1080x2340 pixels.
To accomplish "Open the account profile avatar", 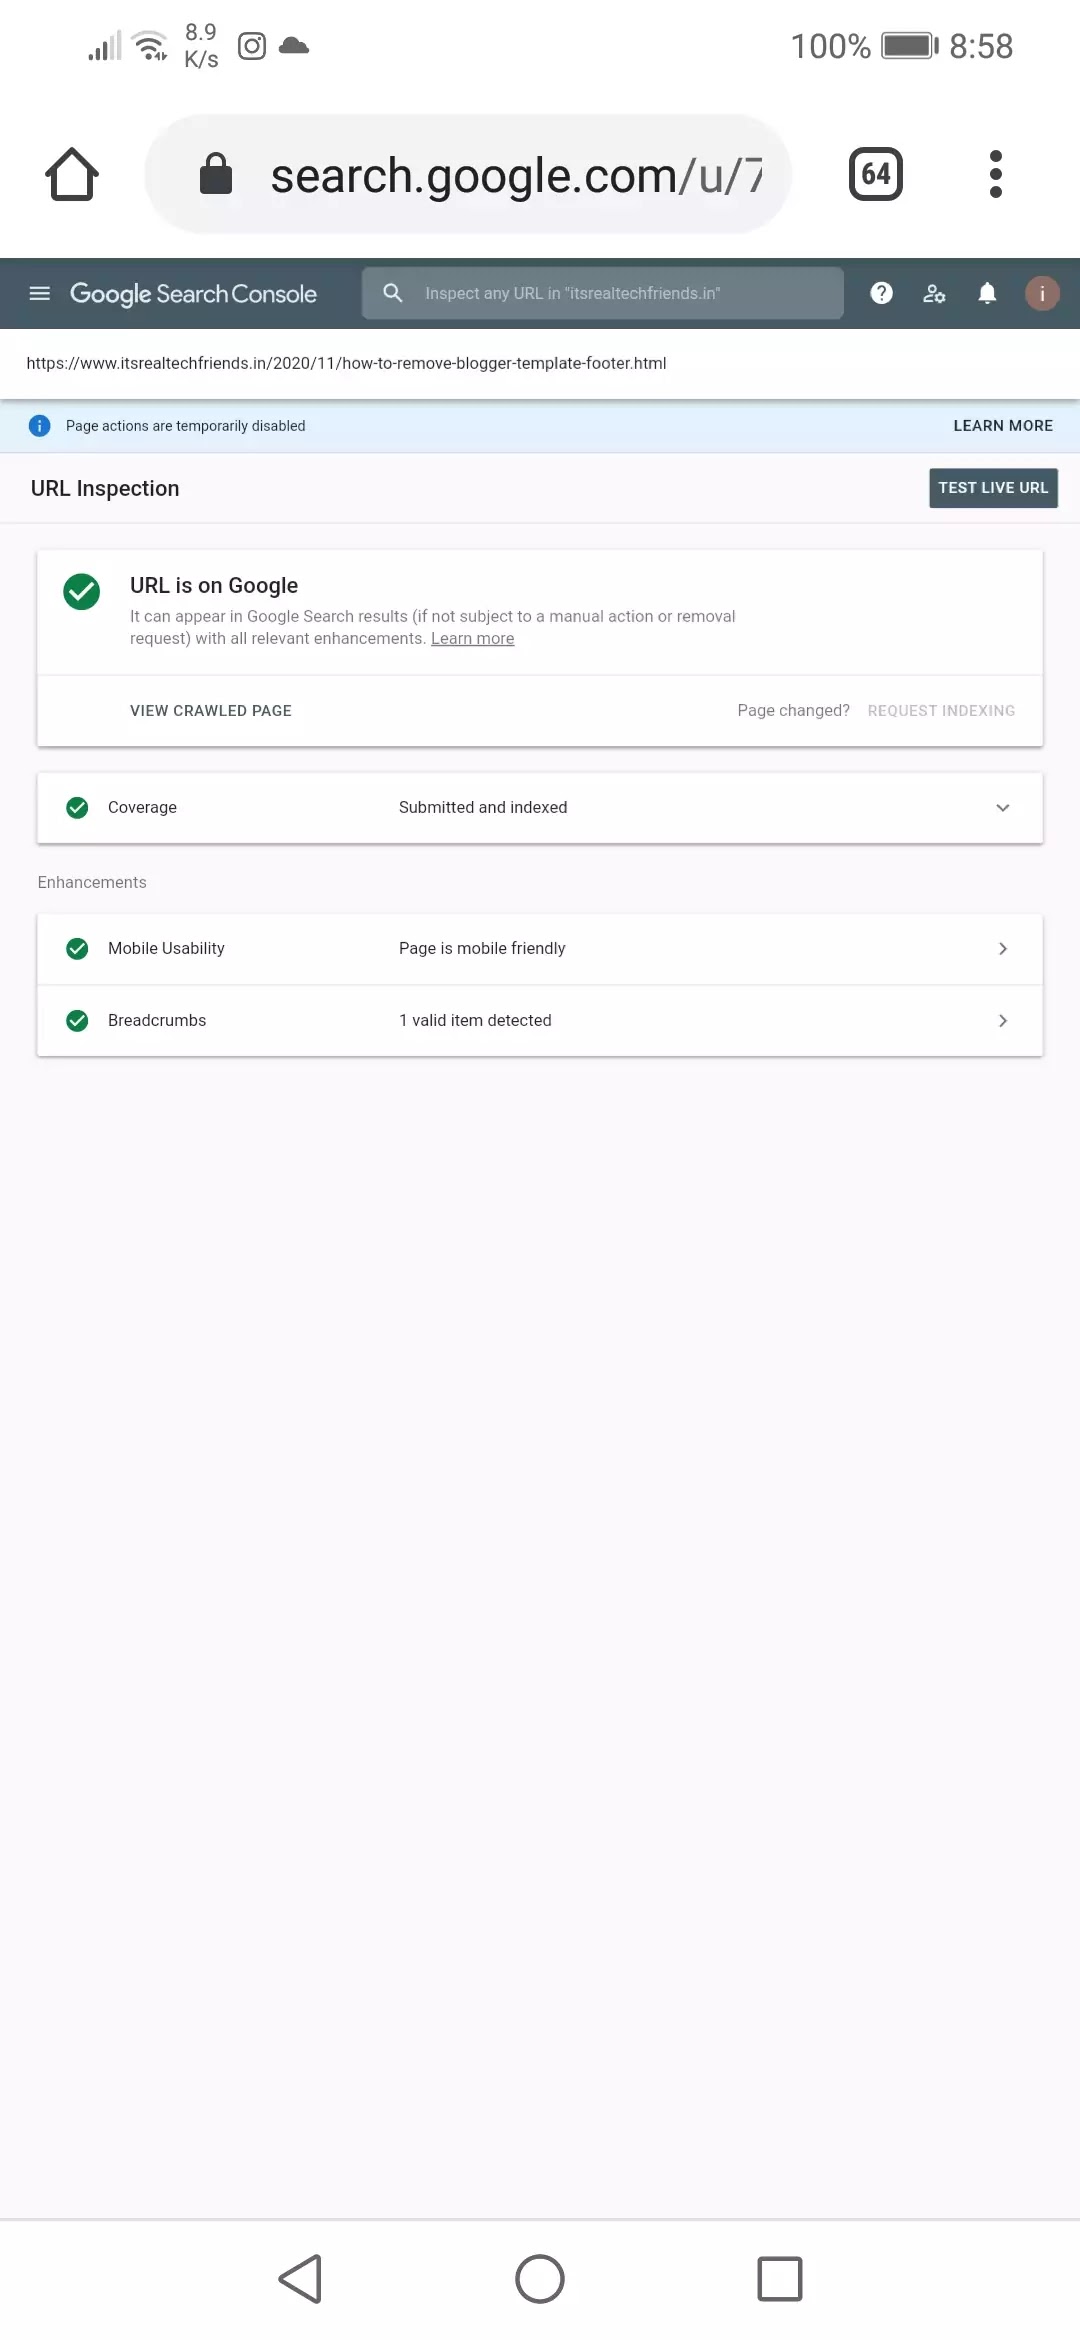I will 1042,293.
